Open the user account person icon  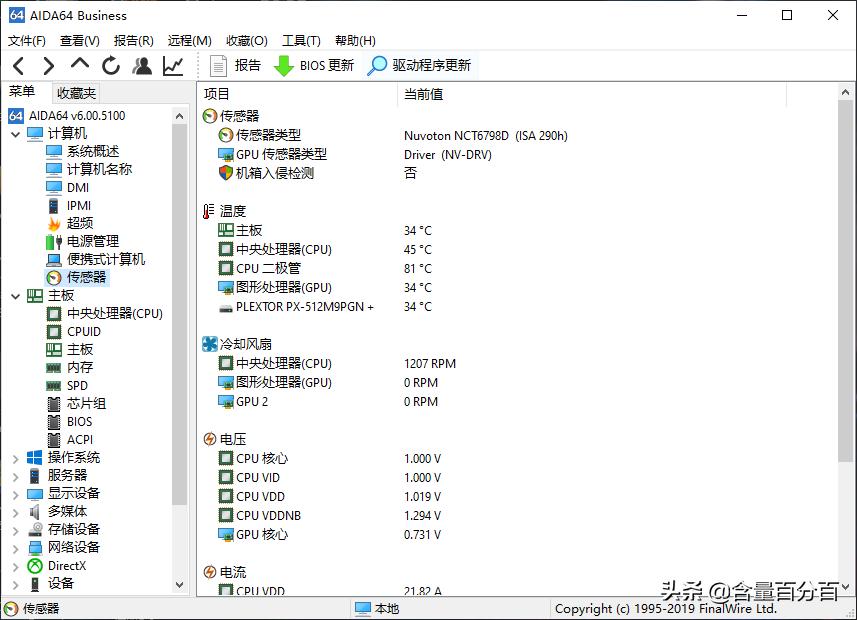pyautogui.click(x=141, y=64)
